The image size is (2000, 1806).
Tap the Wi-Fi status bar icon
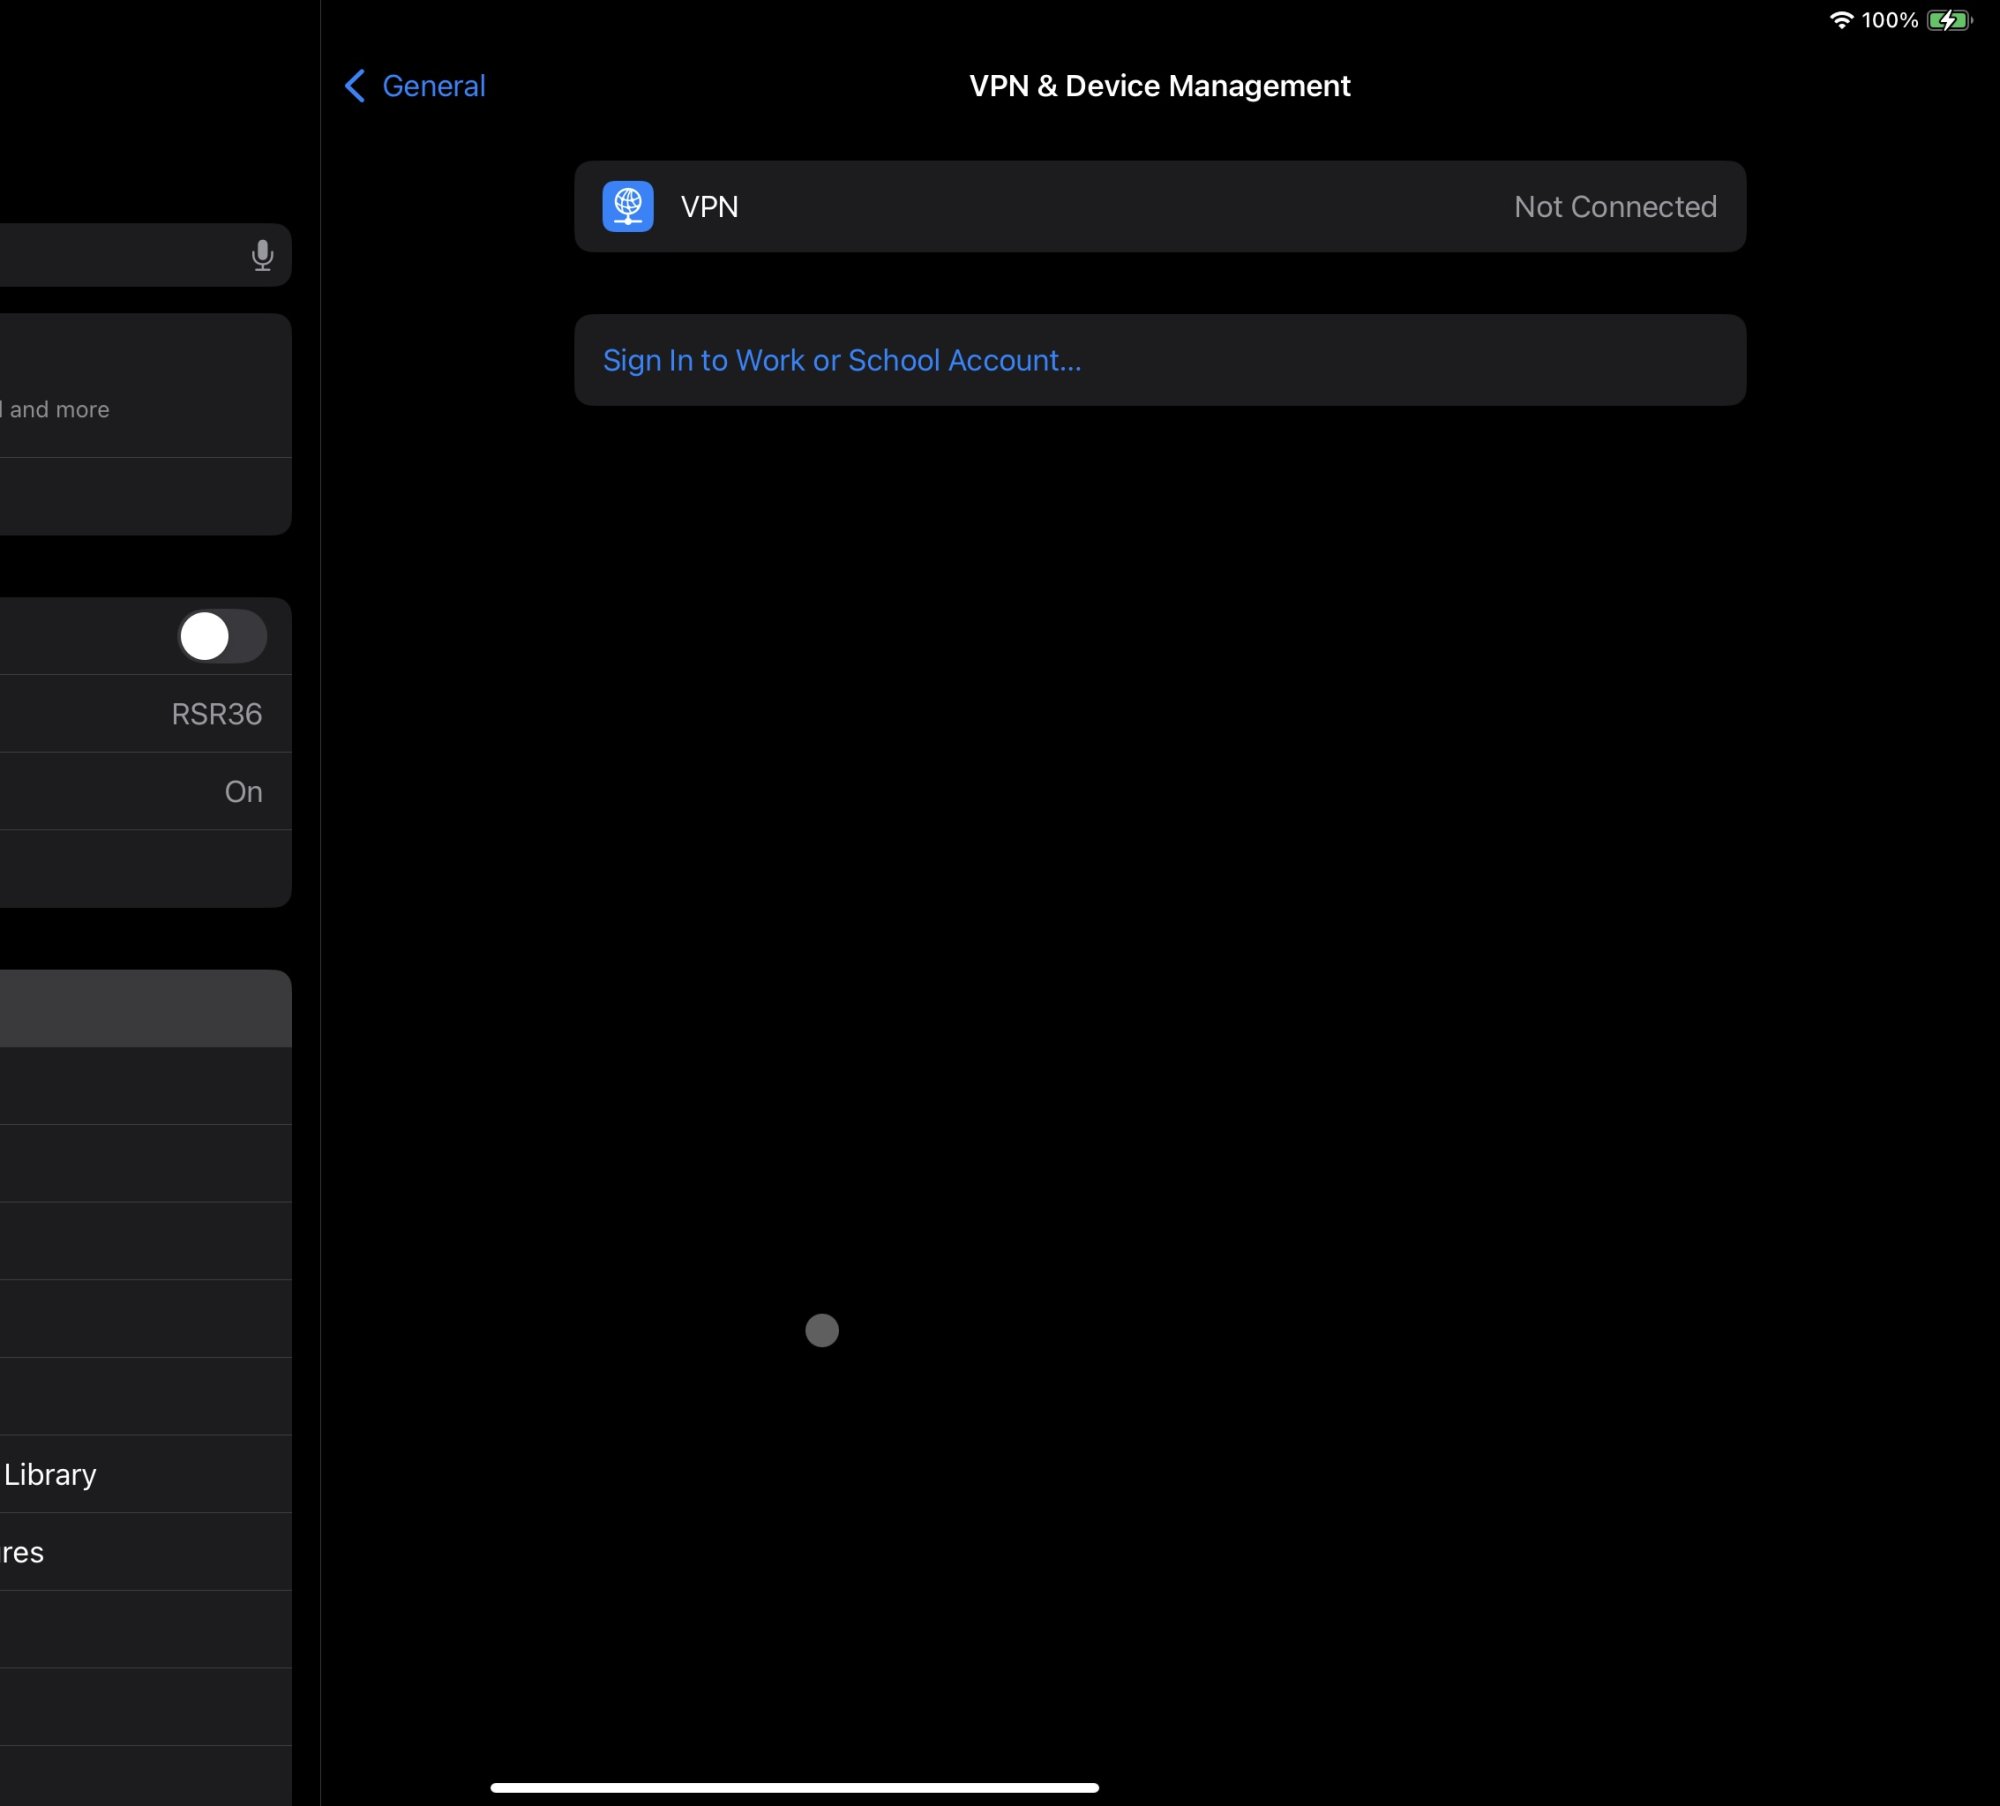tap(1841, 20)
